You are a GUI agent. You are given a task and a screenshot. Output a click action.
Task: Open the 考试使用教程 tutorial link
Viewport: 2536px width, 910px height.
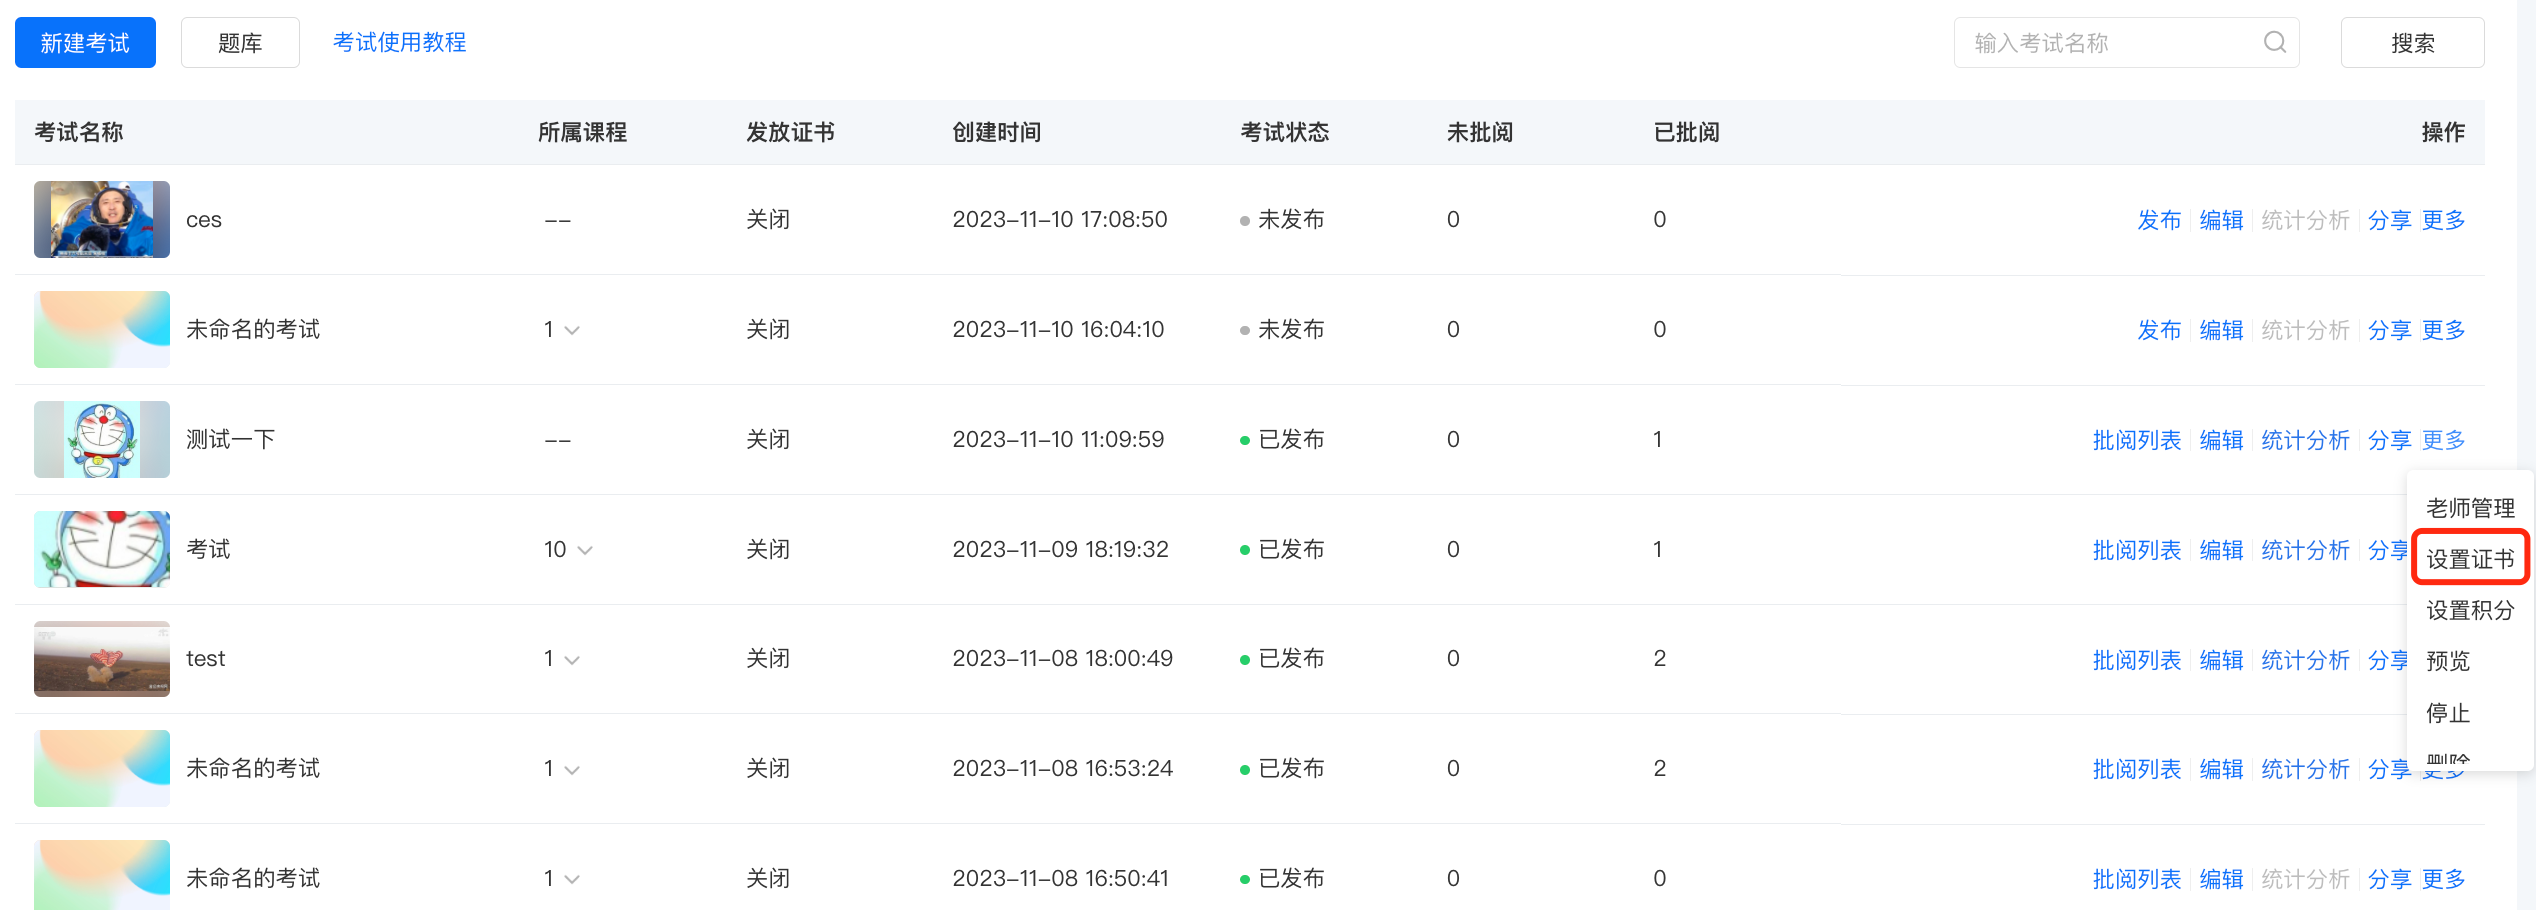(399, 42)
